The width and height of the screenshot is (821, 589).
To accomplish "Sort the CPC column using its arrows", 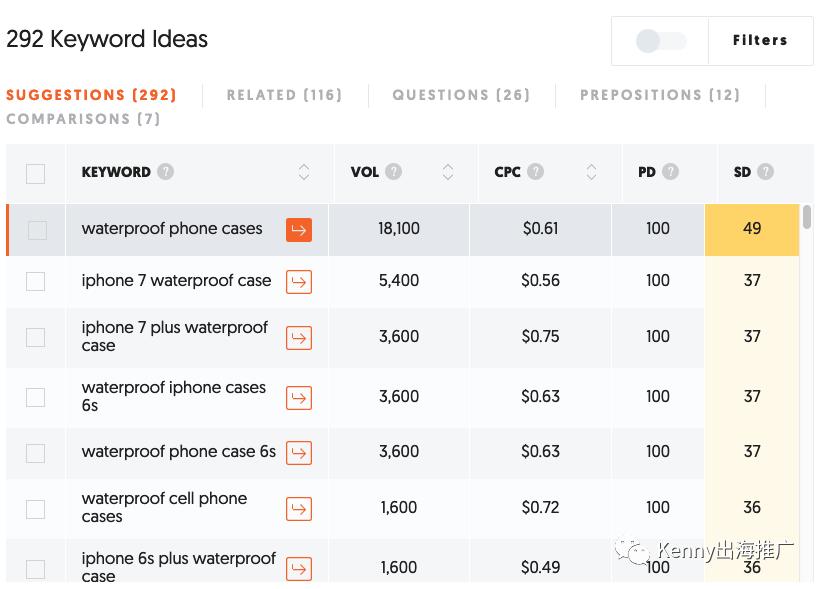I will point(591,173).
